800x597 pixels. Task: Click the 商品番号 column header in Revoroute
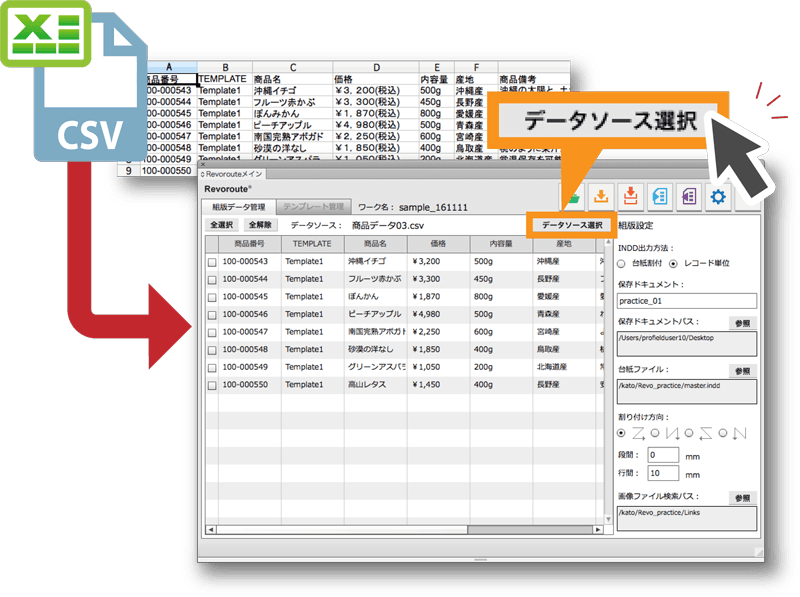[249, 244]
